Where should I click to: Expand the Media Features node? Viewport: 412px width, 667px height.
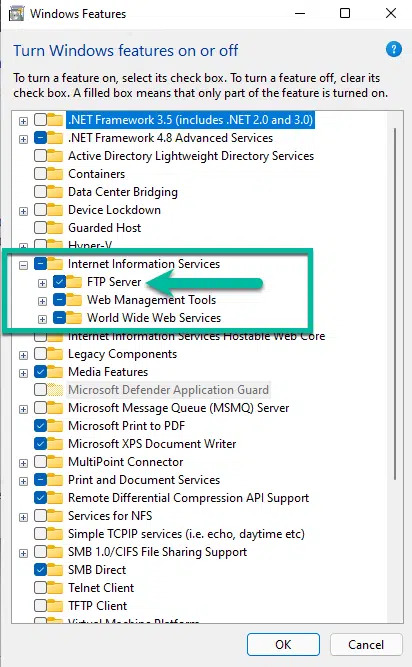23,373
